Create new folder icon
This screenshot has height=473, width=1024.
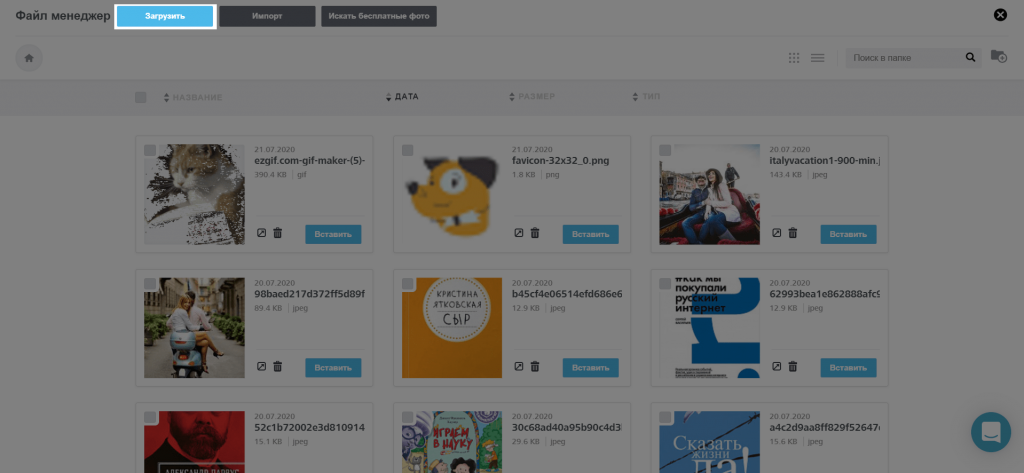999,56
